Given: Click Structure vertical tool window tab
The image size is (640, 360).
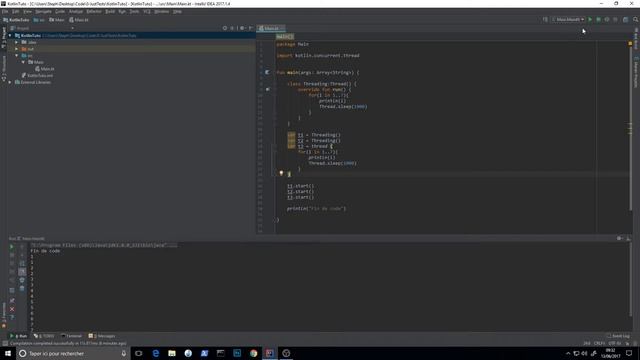Looking at the screenshot, I should click(x=4, y=68).
